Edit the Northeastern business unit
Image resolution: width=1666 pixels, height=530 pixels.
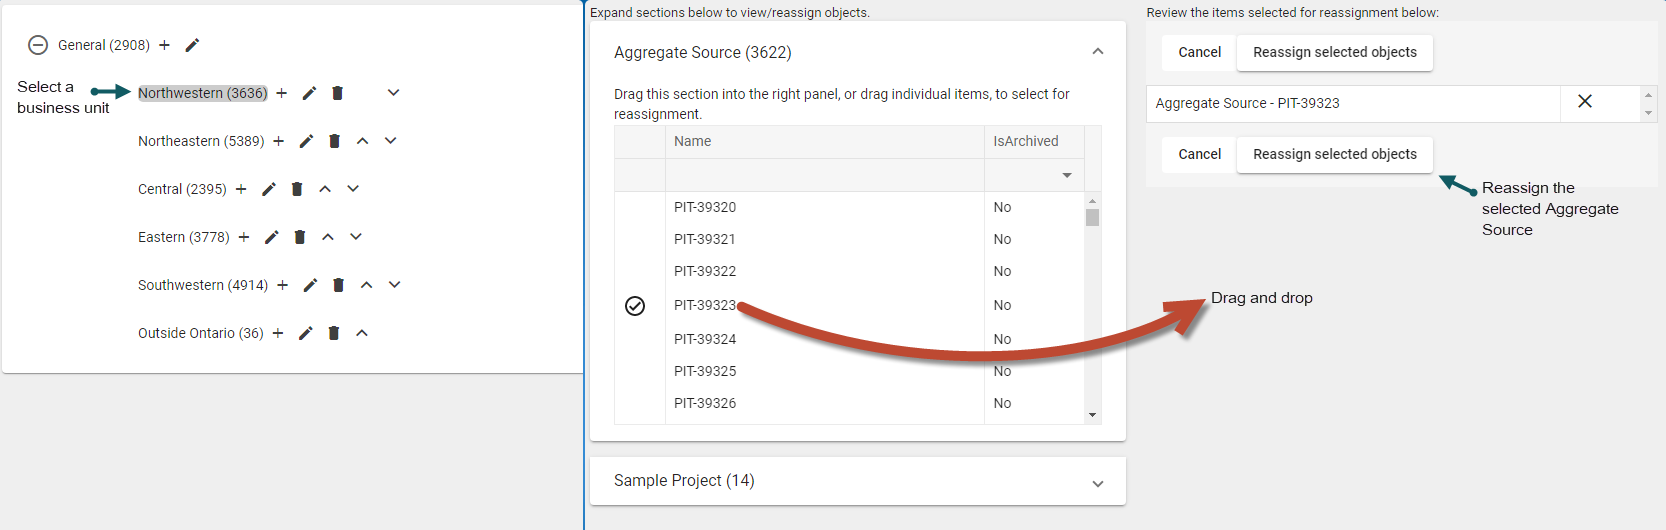[x=307, y=141]
